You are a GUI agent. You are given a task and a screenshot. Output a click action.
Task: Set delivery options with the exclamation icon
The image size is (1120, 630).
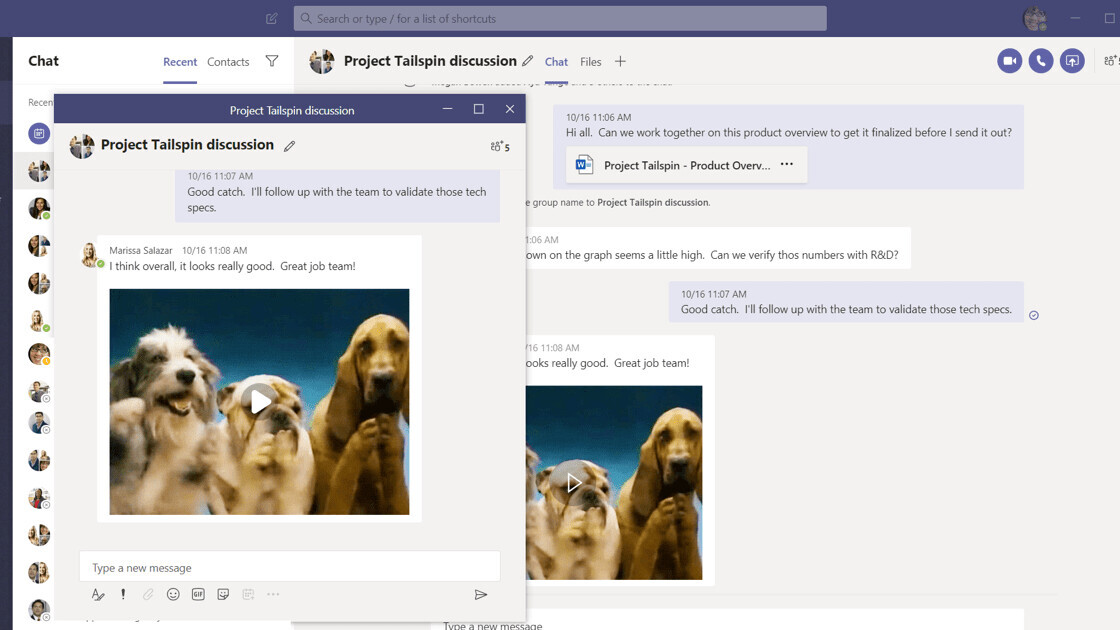[123, 595]
